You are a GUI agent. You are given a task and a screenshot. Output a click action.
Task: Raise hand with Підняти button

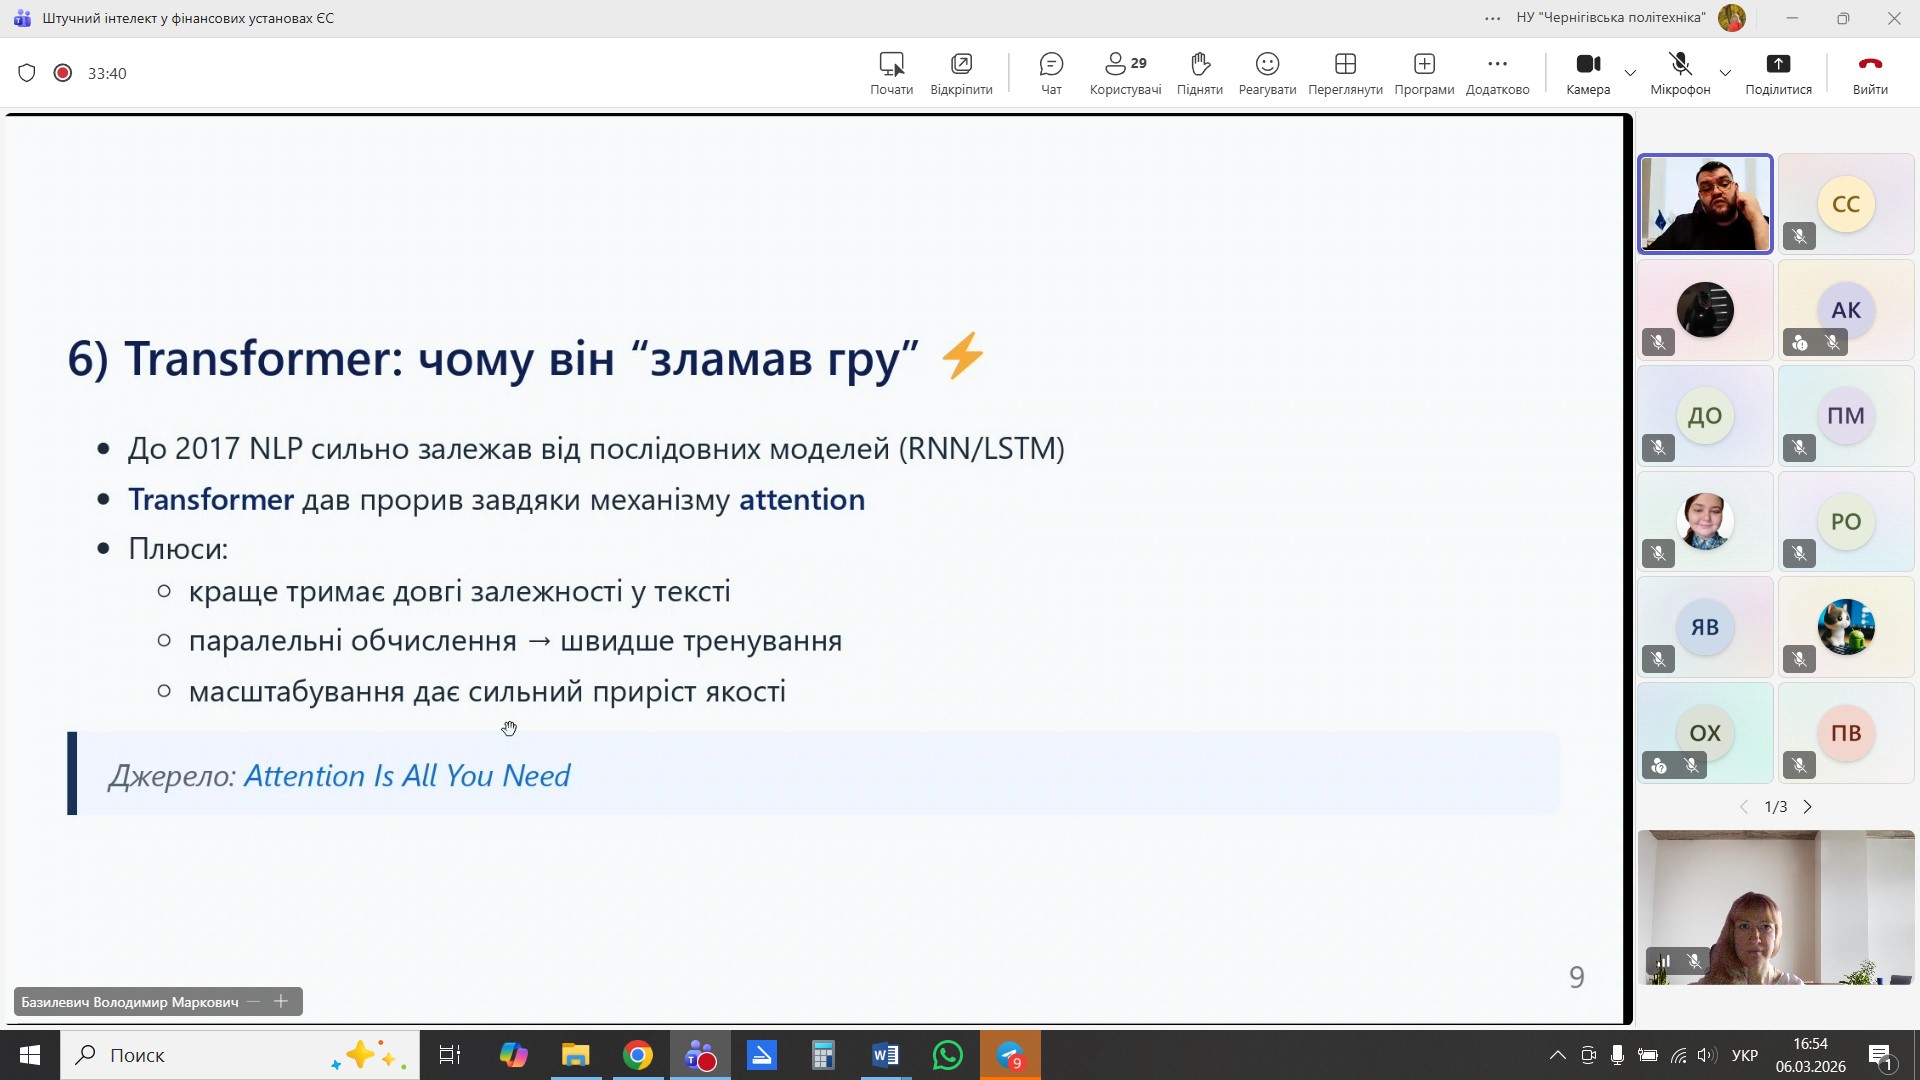click(1199, 73)
